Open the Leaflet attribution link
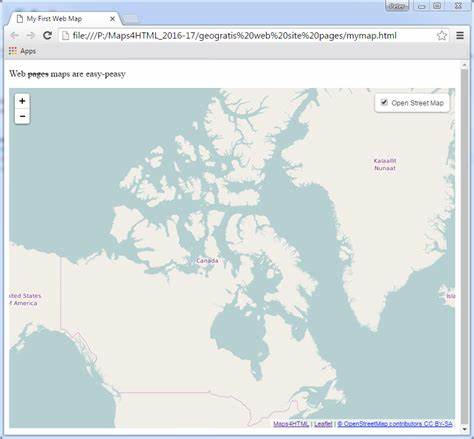Screen dimensions: 474x439 (x=323, y=424)
